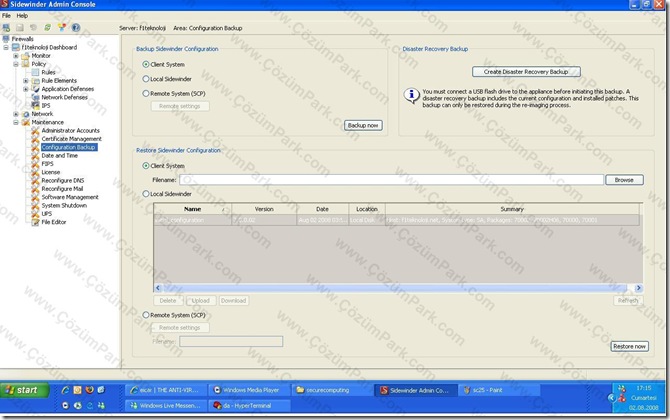Expand the Monitor tree node
Screen dimensions: 670x420
[16, 56]
